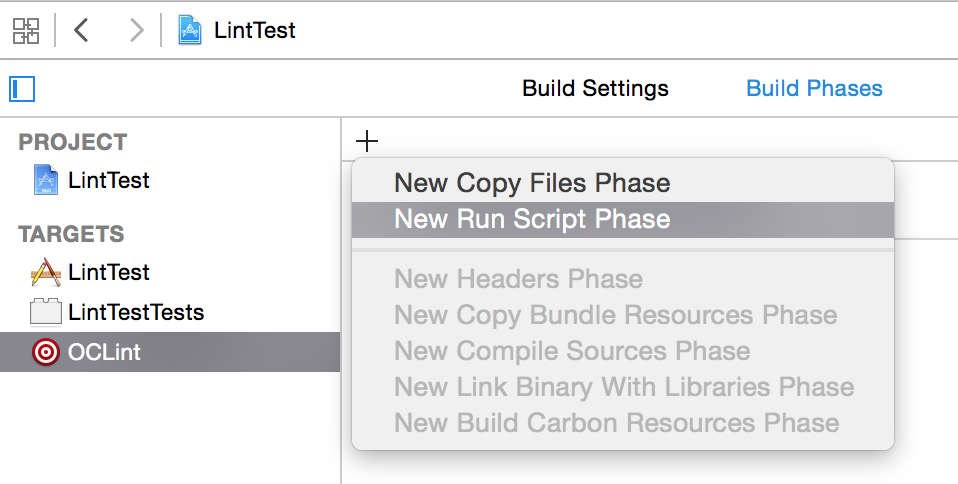Click the plus button to add phase

(x=367, y=141)
